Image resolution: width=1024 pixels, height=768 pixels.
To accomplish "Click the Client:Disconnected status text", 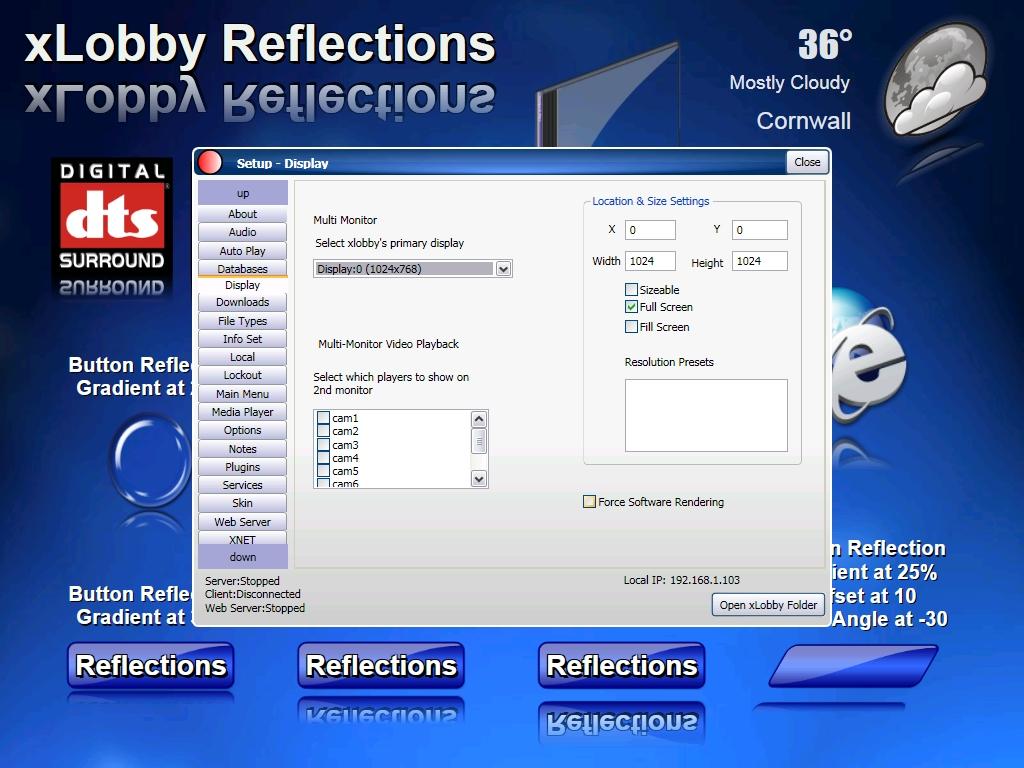I will [x=253, y=594].
